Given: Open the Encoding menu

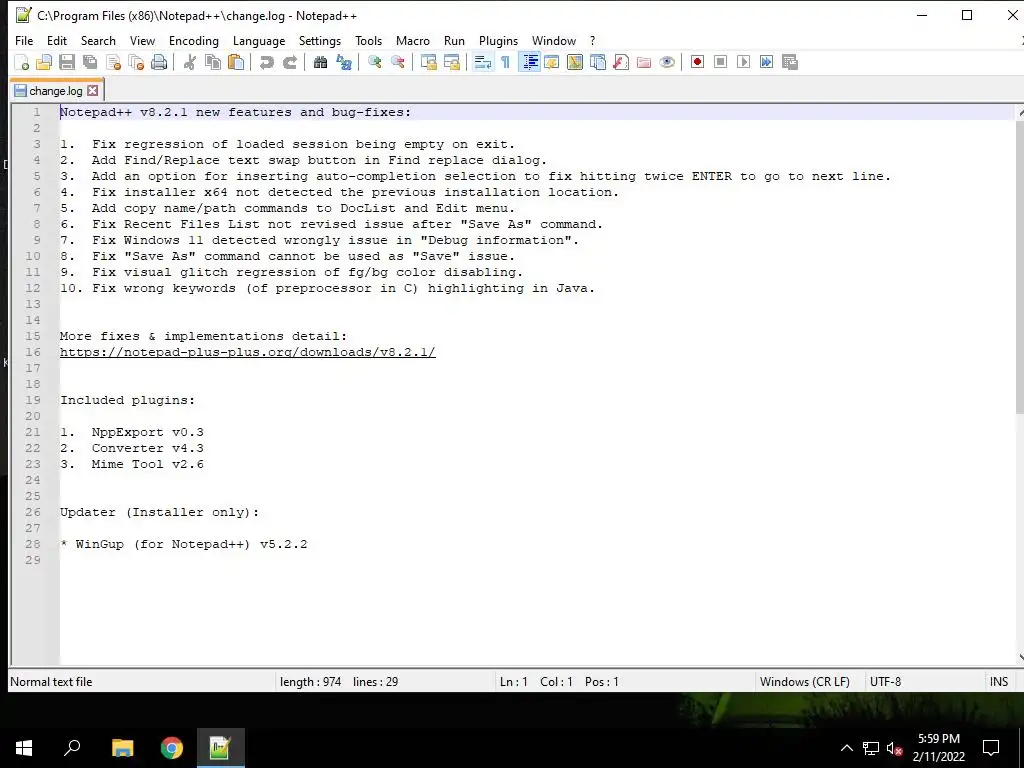Looking at the screenshot, I should 194,40.
